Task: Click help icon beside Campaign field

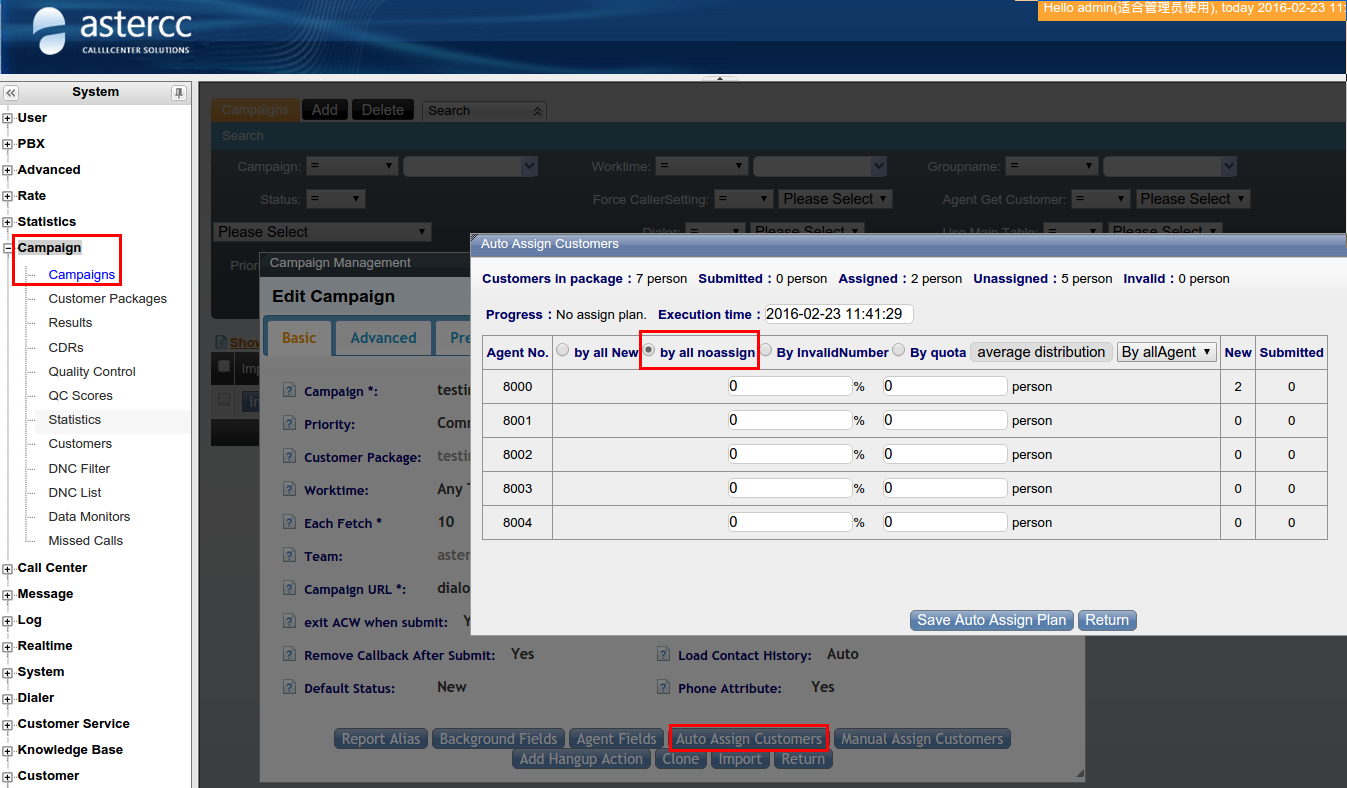Action: point(289,391)
